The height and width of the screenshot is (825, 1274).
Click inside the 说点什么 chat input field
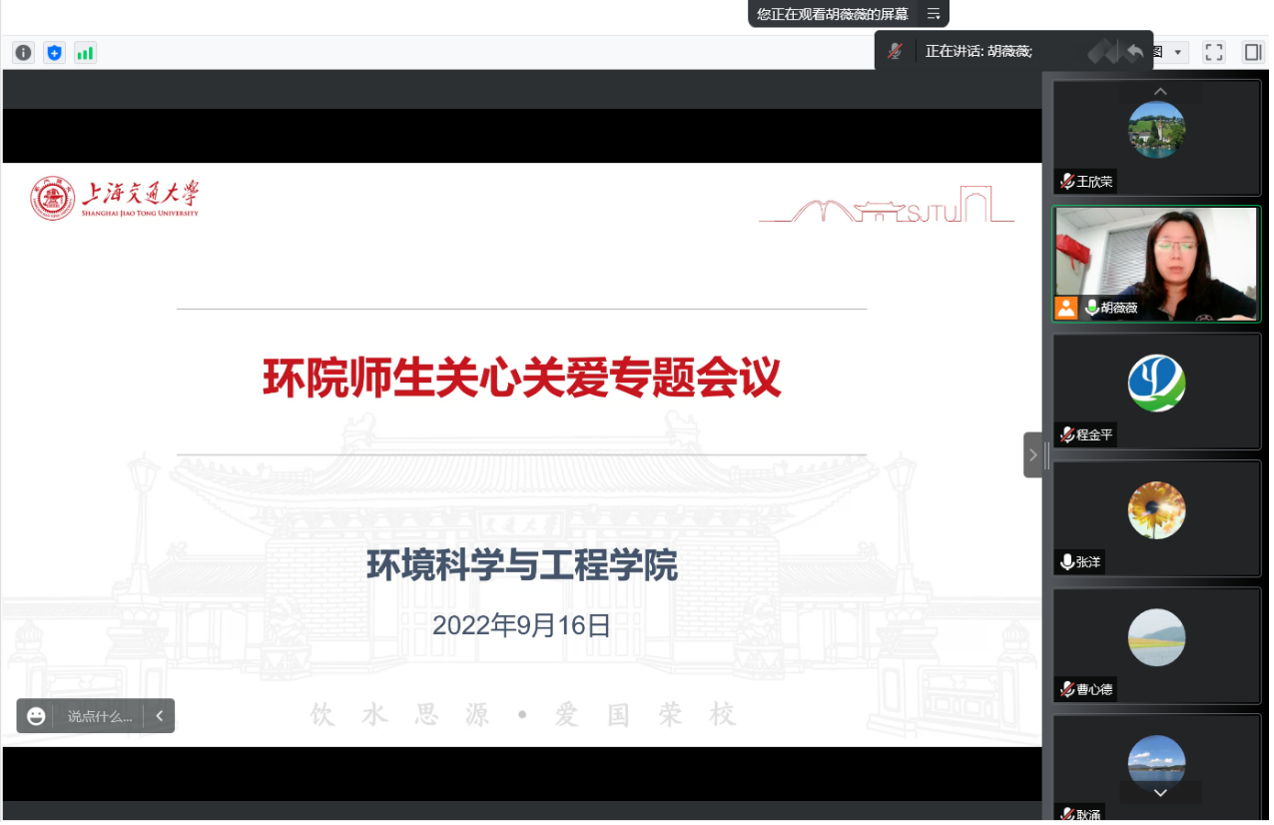(100, 716)
